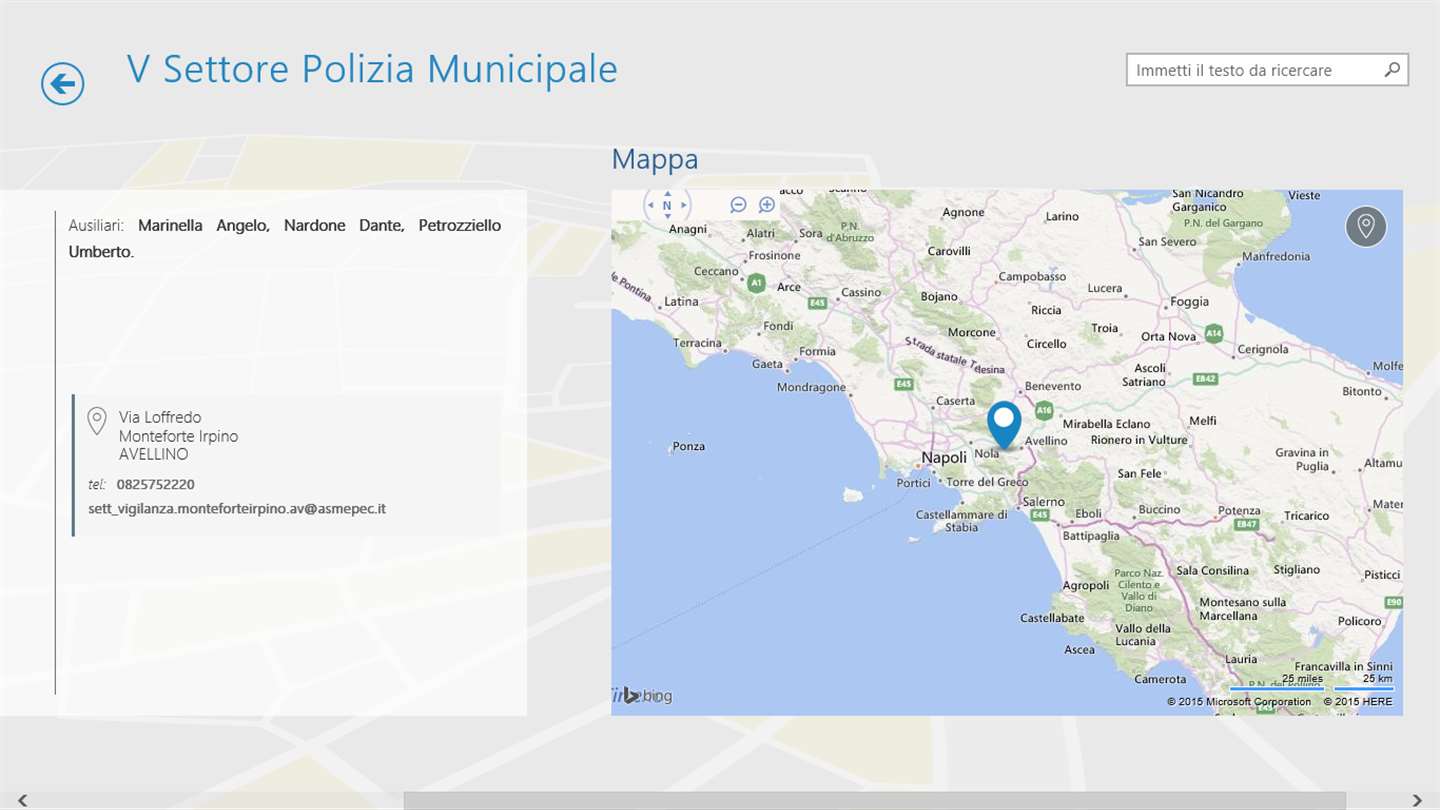Click the name "Marinella Angelo"

tap(204, 226)
